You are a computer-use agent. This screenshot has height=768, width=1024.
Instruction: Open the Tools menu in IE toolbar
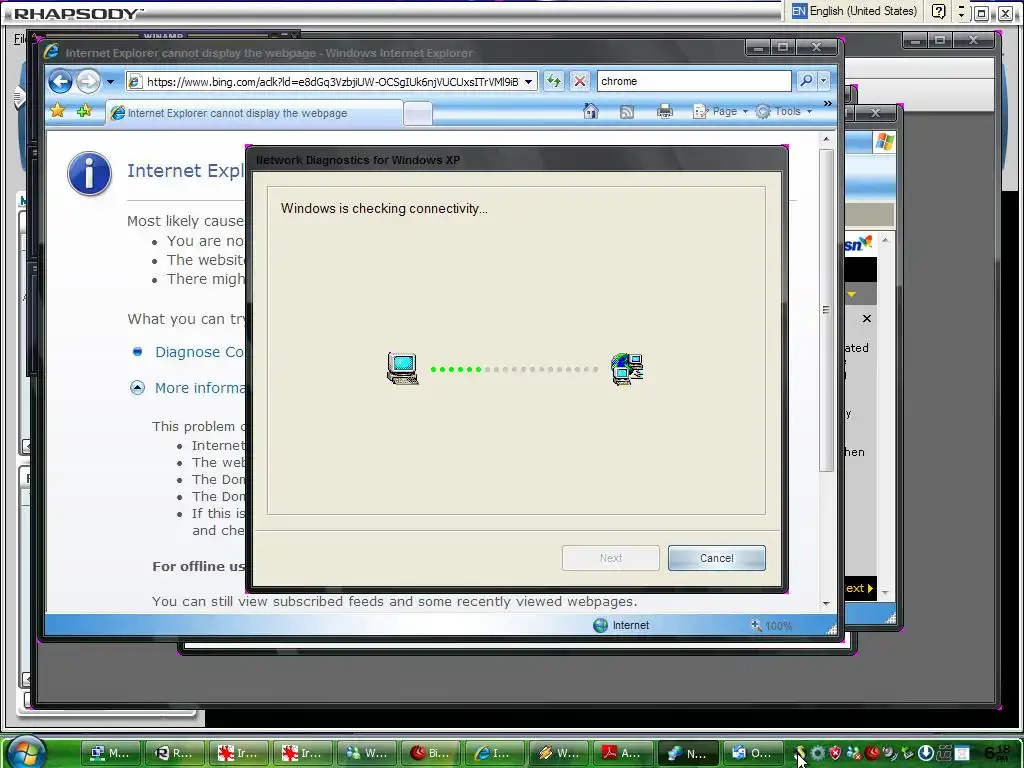pyautogui.click(x=784, y=112)
